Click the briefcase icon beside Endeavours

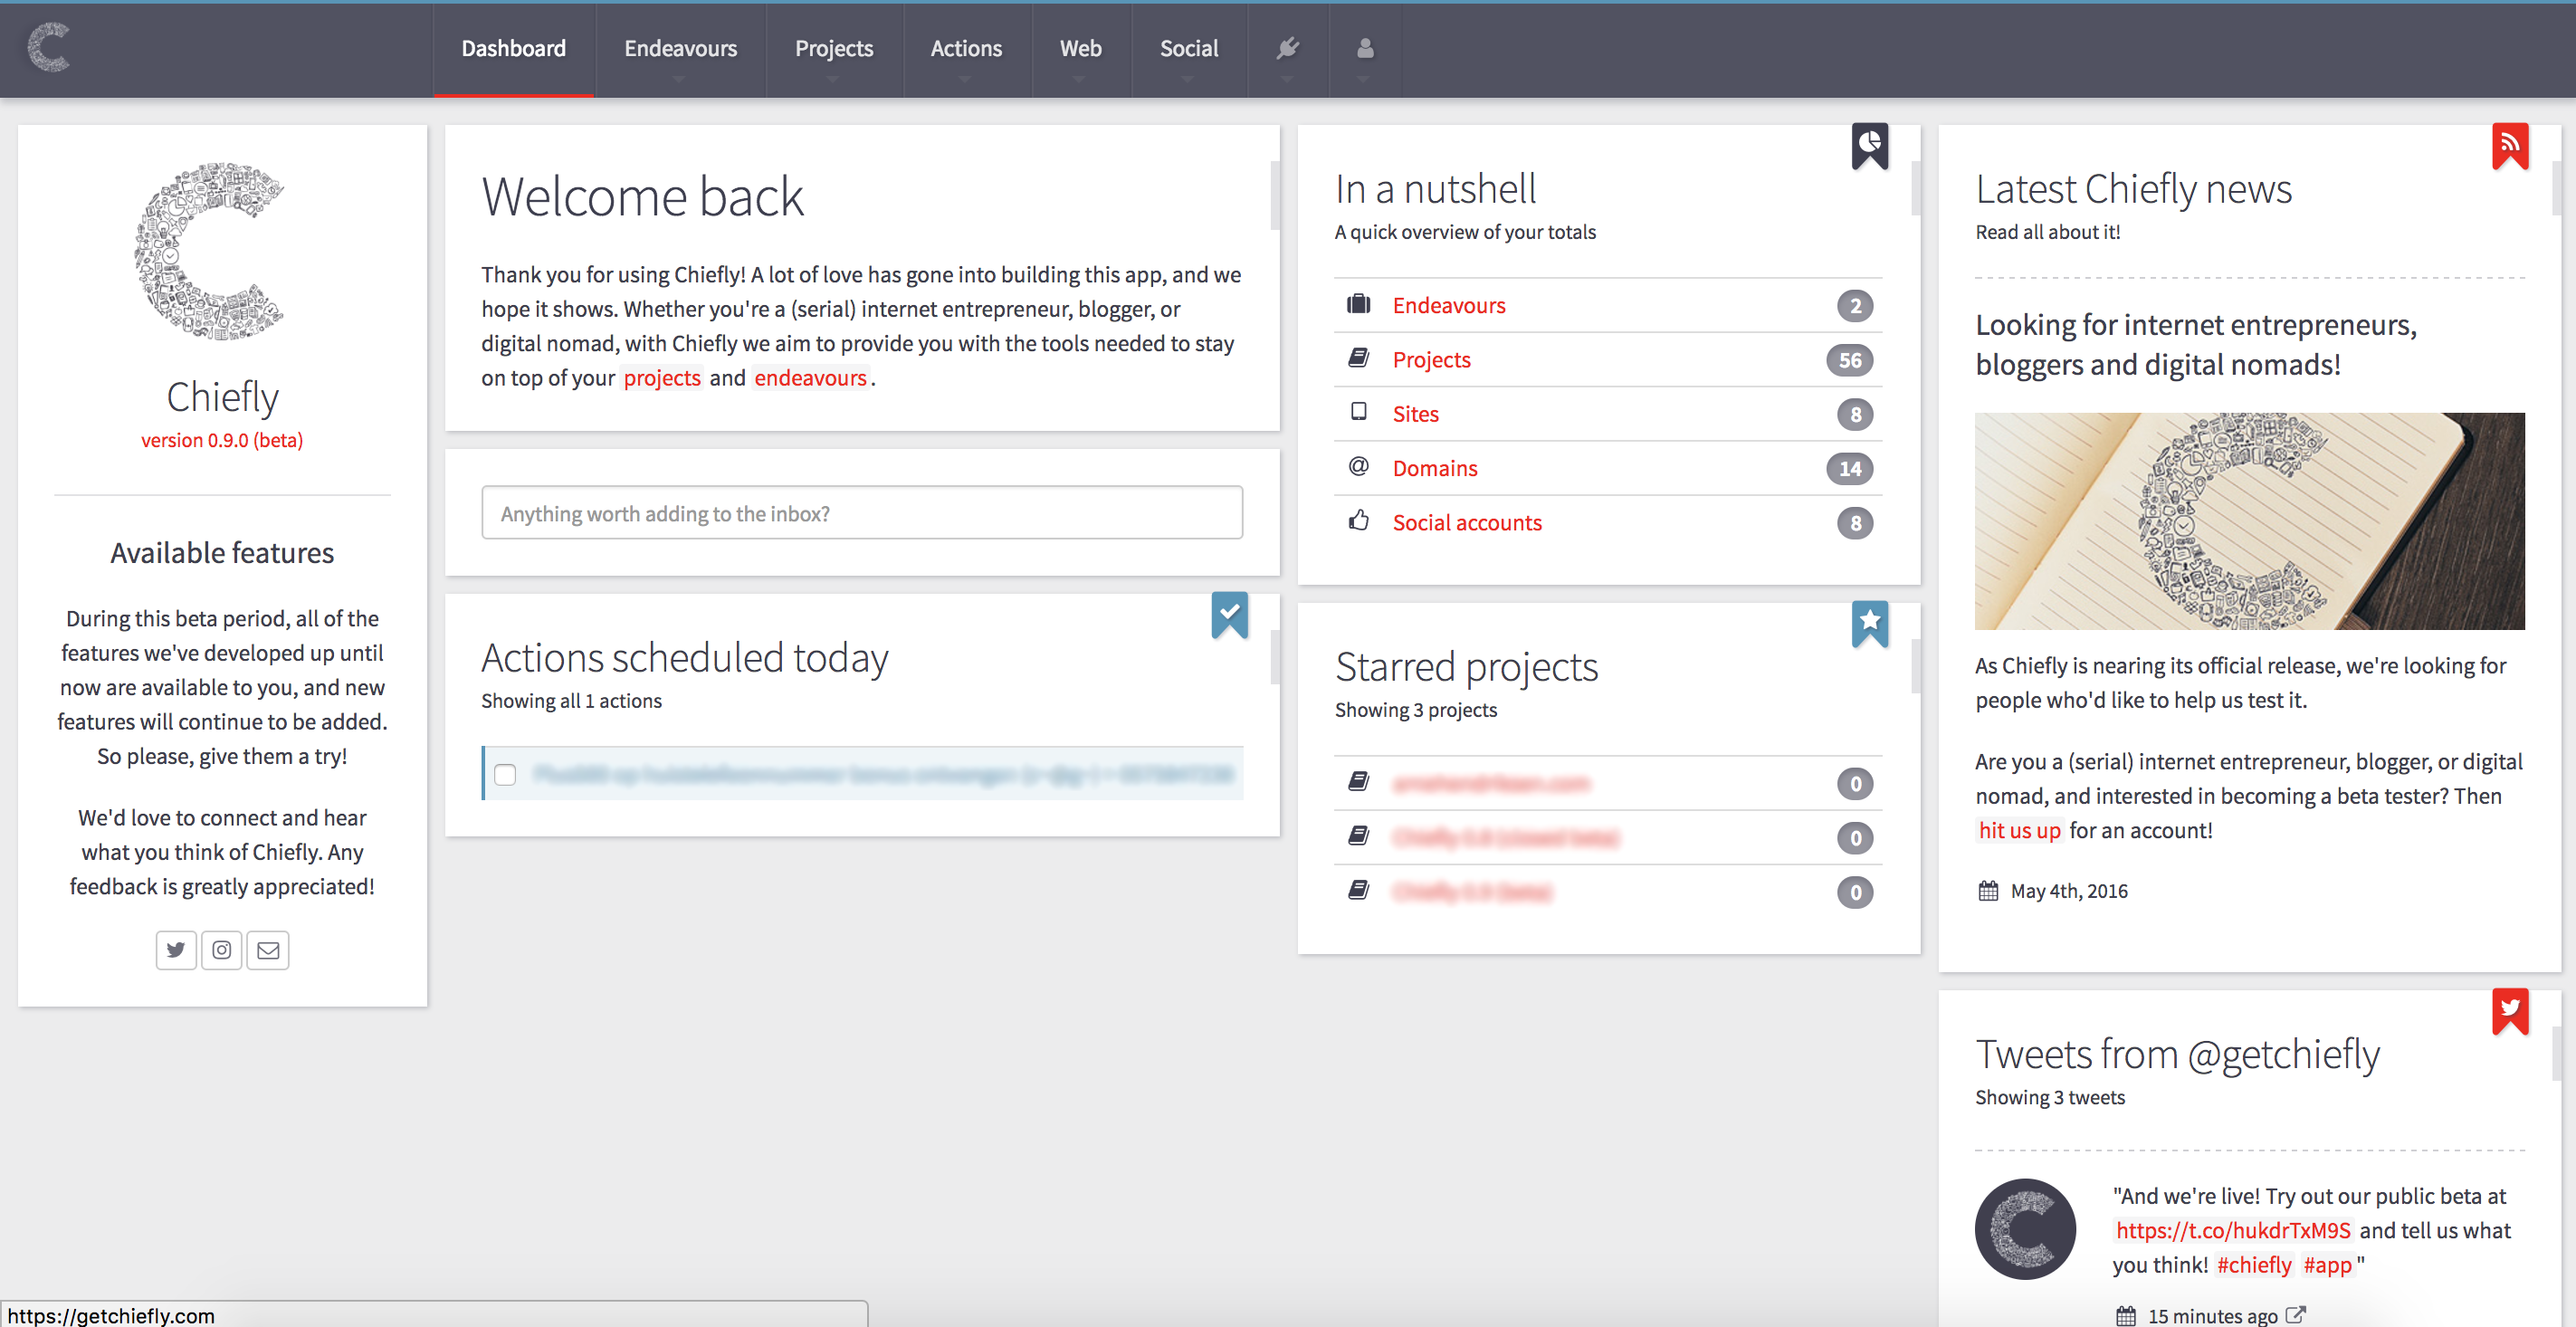point(1358,304)
